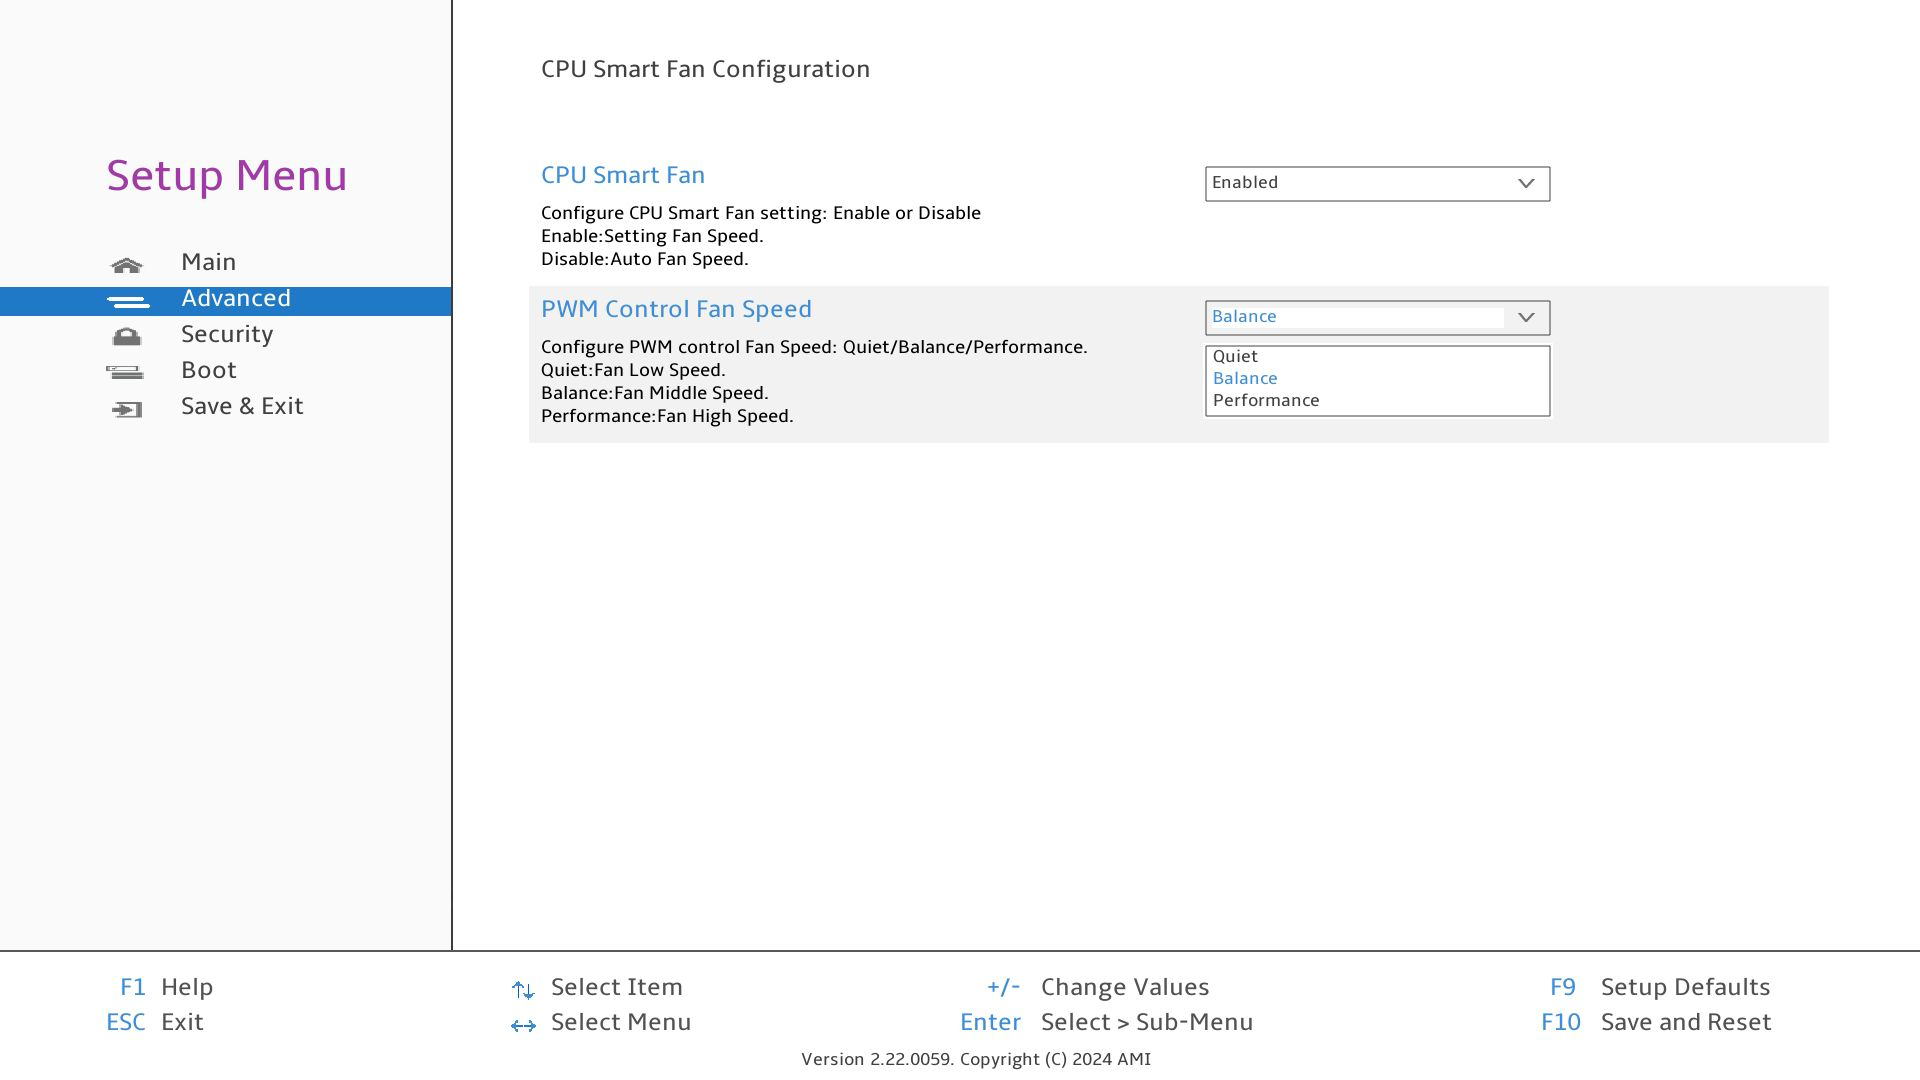Choose Performance from the fan speed list
This screenshot has height=1080, width=1920.
(1266, 400)
